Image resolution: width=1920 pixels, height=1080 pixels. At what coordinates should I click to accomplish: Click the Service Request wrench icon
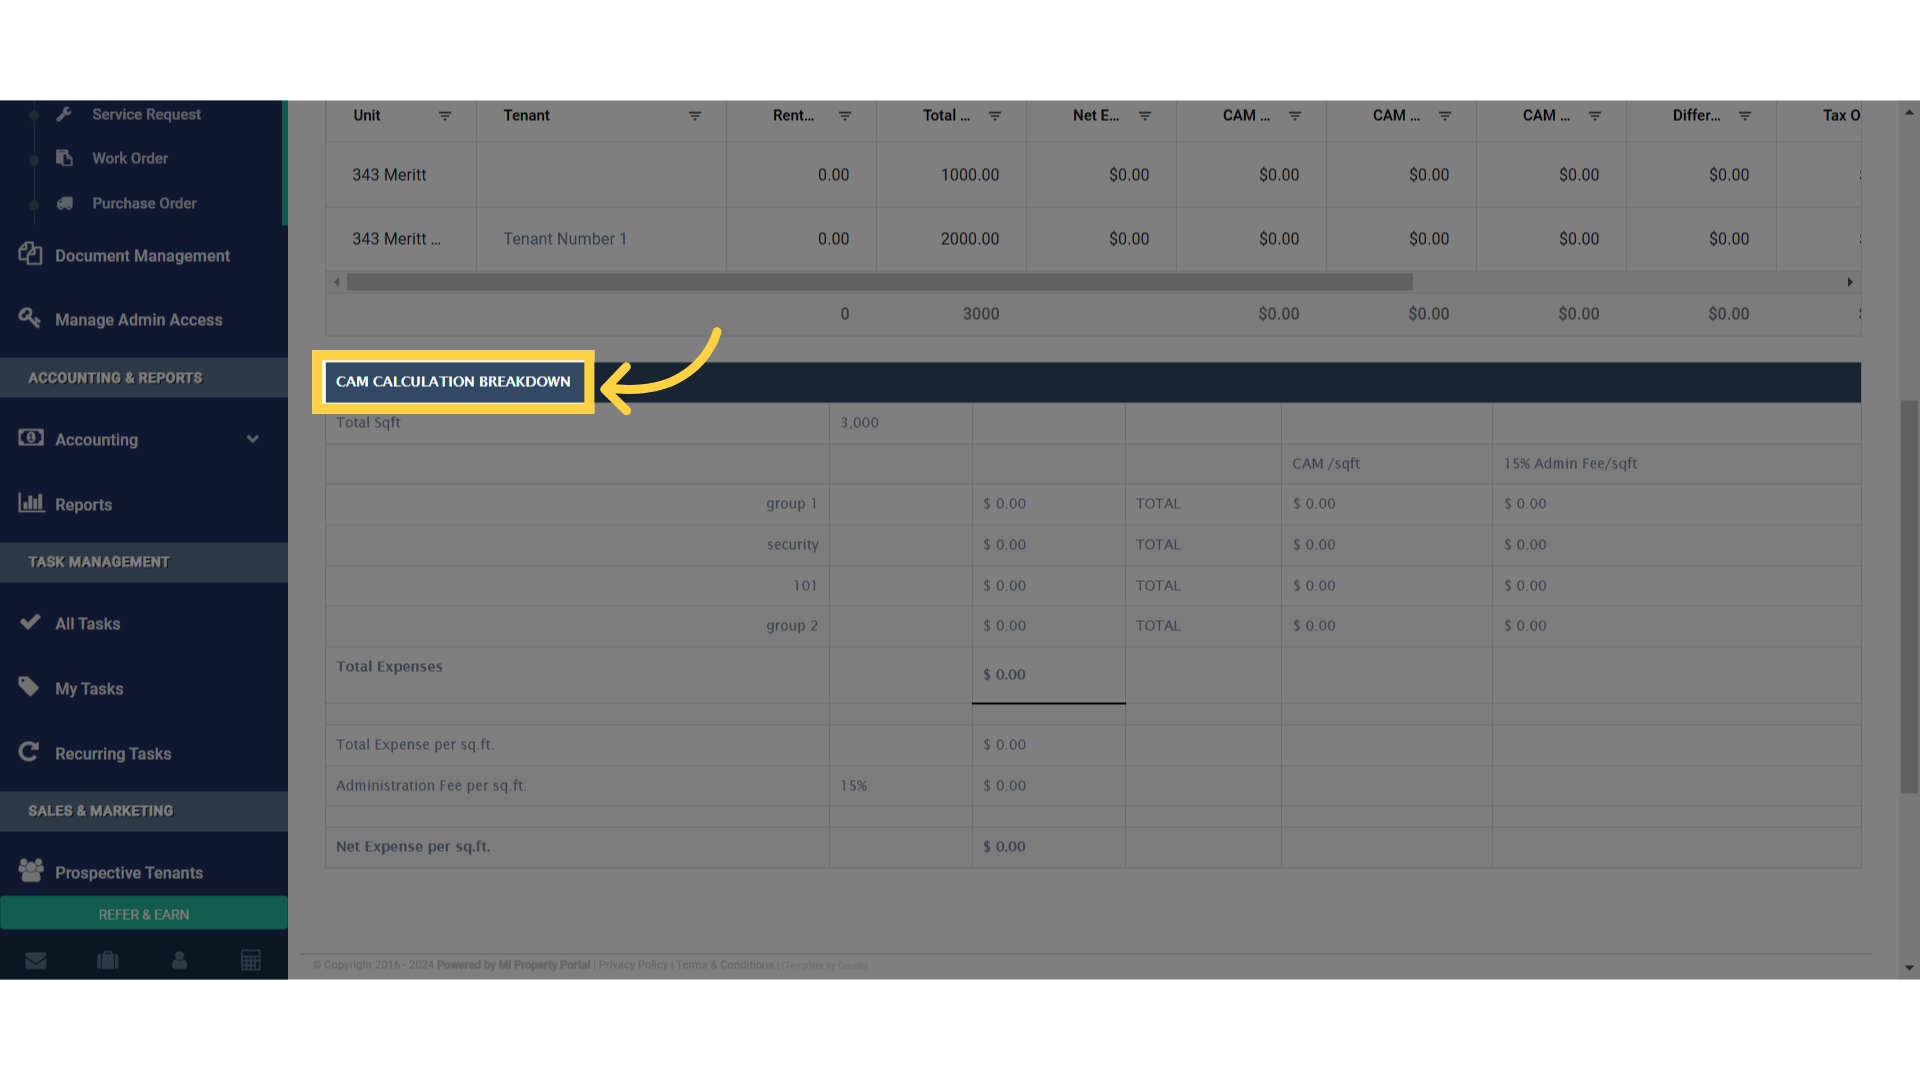64,114
